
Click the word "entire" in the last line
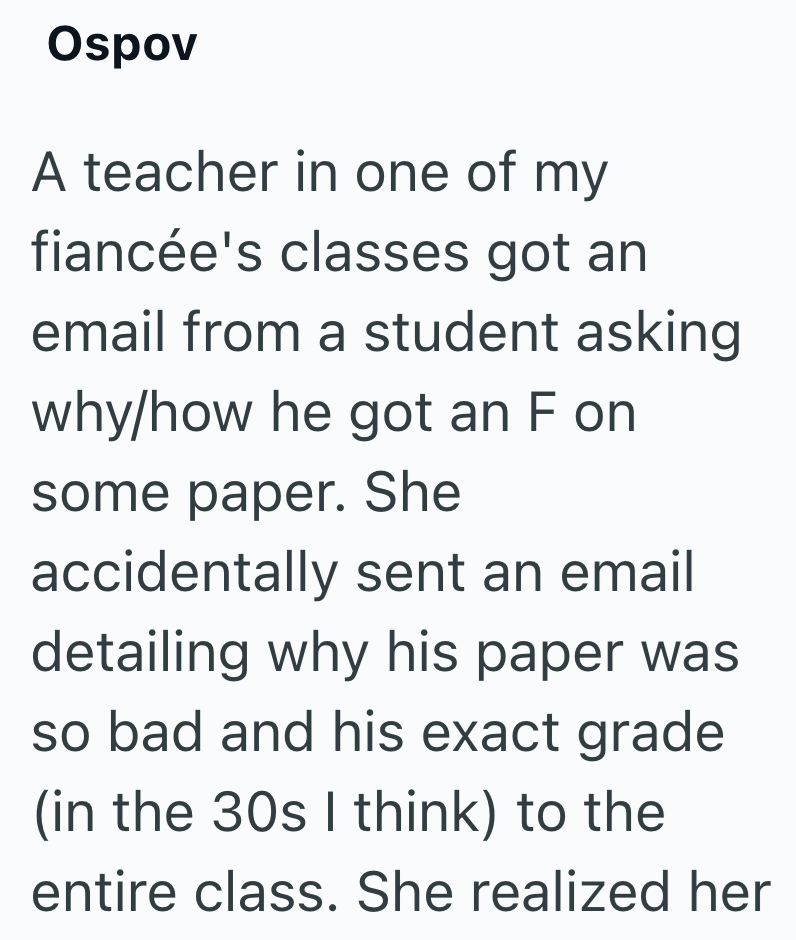96,894
